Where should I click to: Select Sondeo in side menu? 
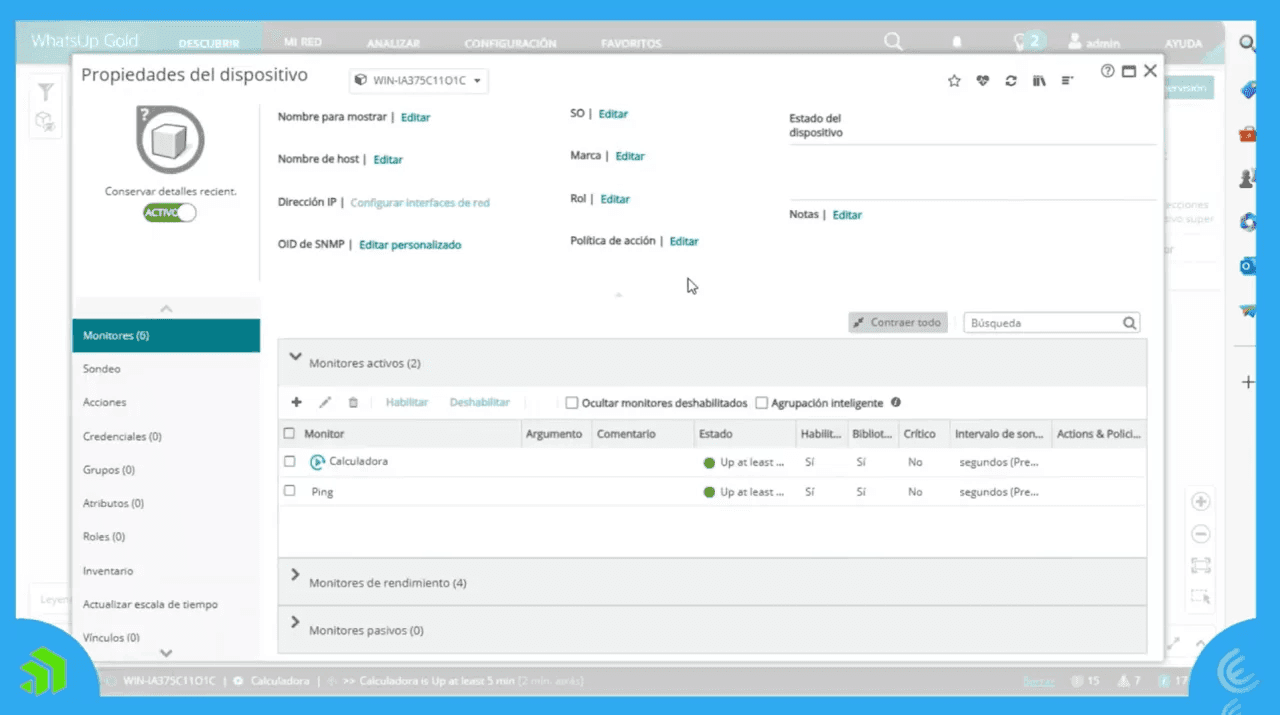166,369
